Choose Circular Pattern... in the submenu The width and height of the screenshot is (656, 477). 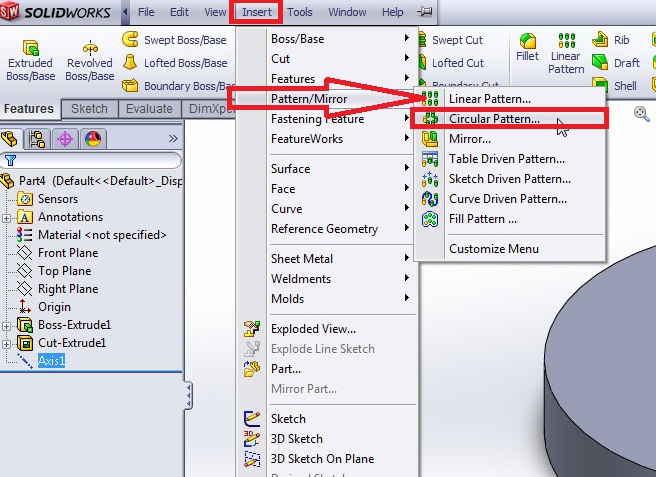[509, 119]
